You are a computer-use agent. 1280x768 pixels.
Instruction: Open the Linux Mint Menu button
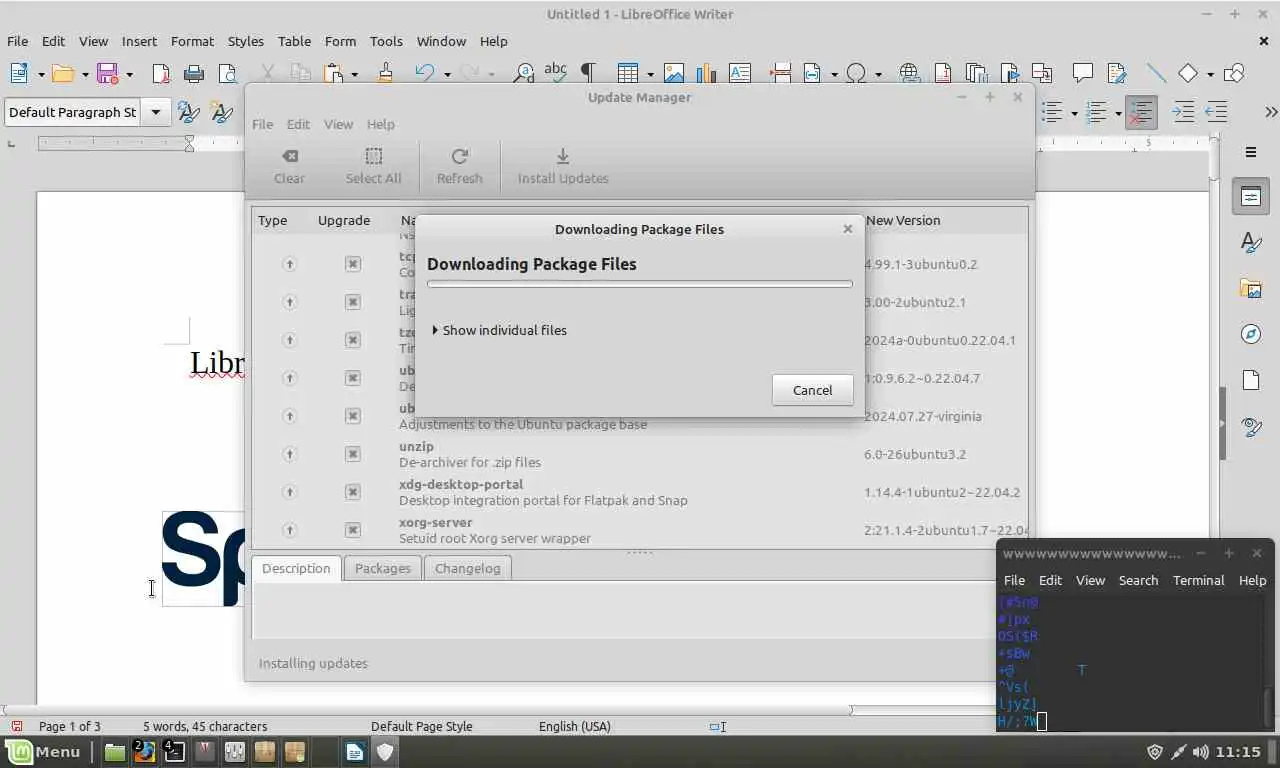coord(44,751)
